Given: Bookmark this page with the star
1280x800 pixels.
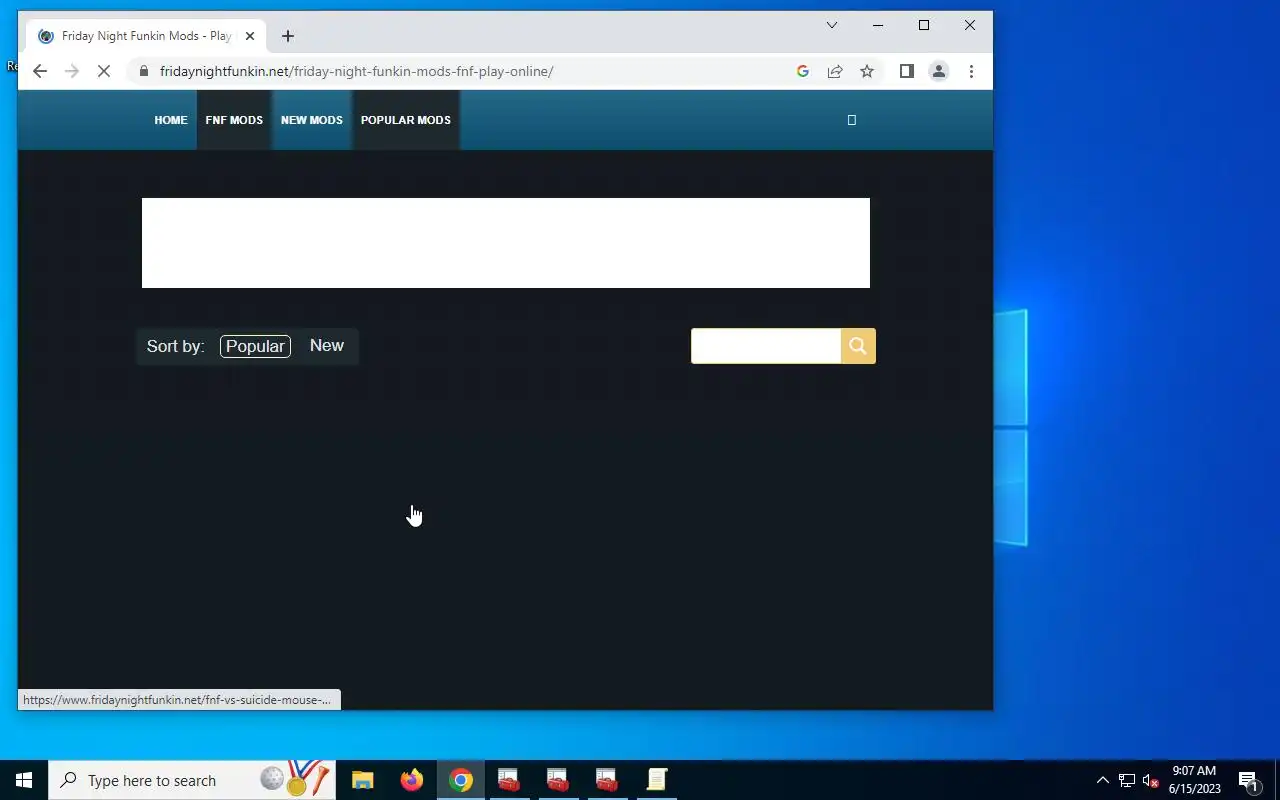Looking at the screenshot, I should pyautogui.click(x=867, y=71).
